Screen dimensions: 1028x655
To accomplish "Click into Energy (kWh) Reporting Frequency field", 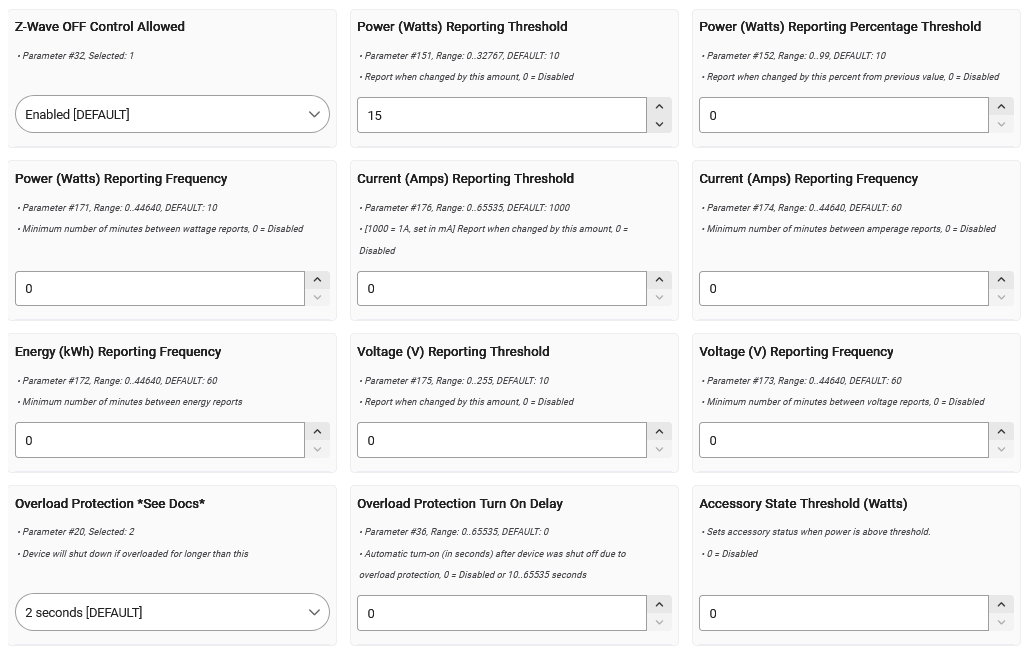I will [159, 440].
